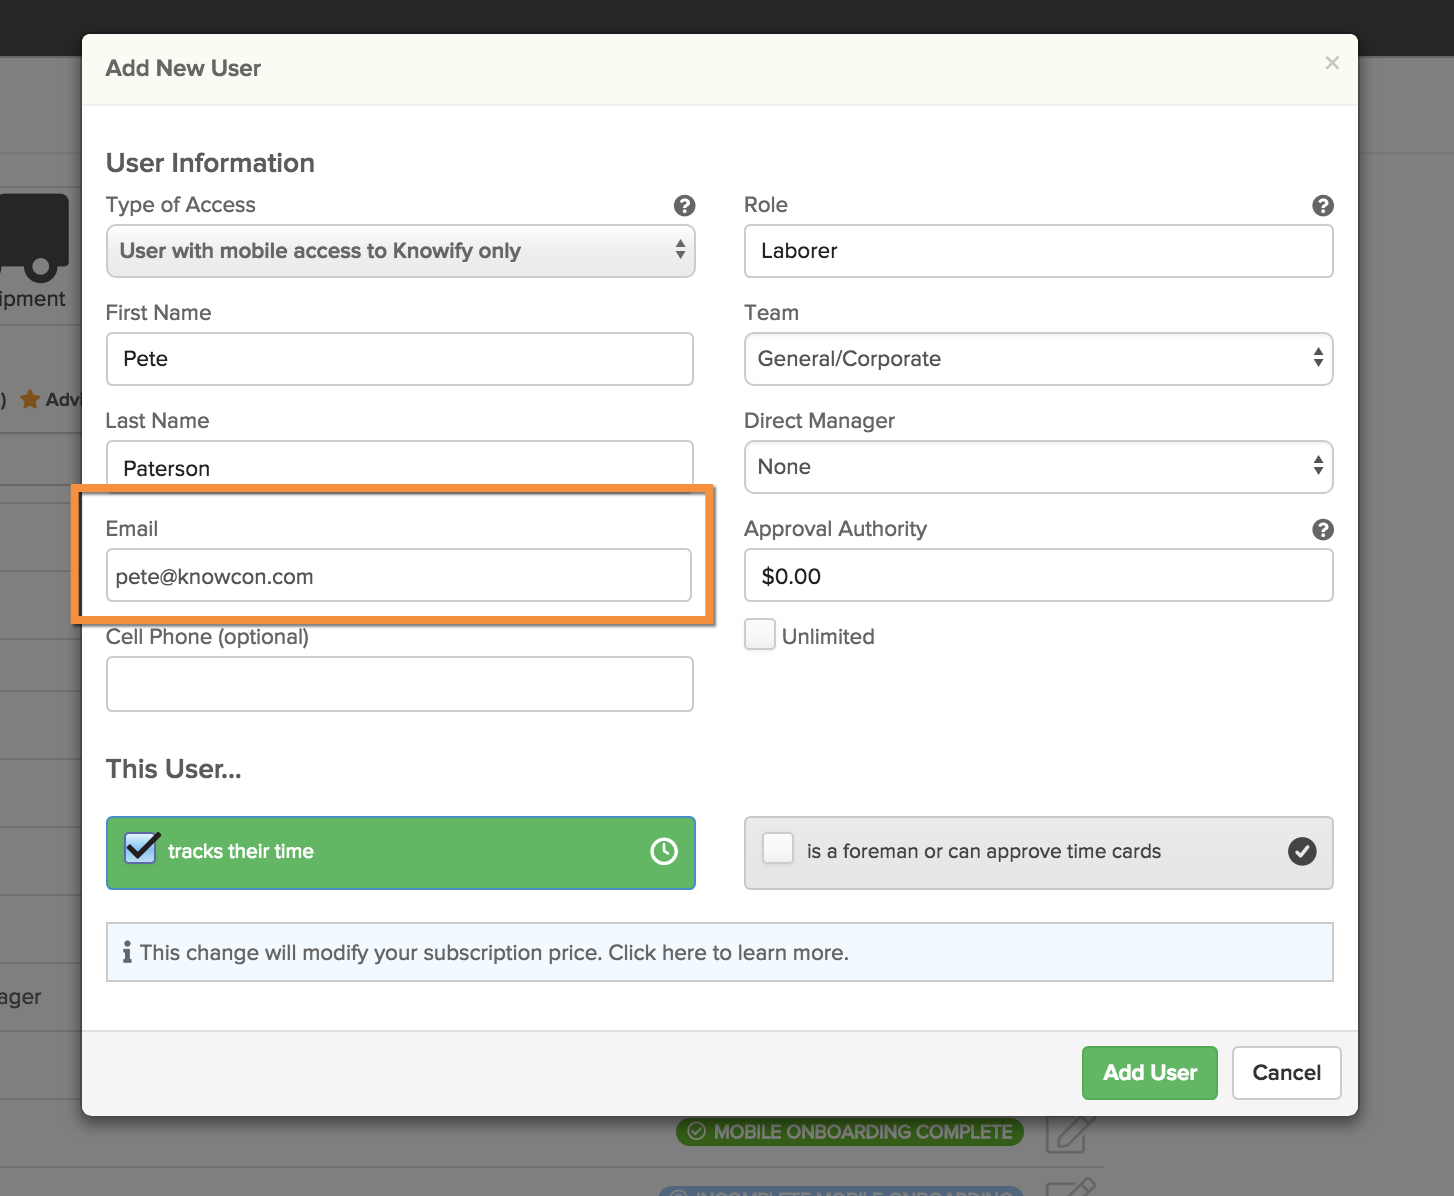The image size is (1454, 1196).
Task: Click the Role input field
Action: (1038, 251)
